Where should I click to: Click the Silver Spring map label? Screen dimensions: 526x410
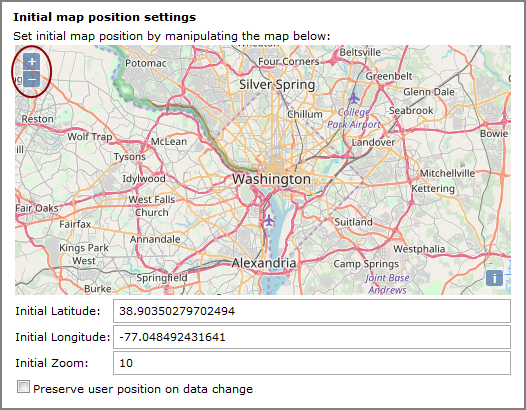(x=277, y=85)
